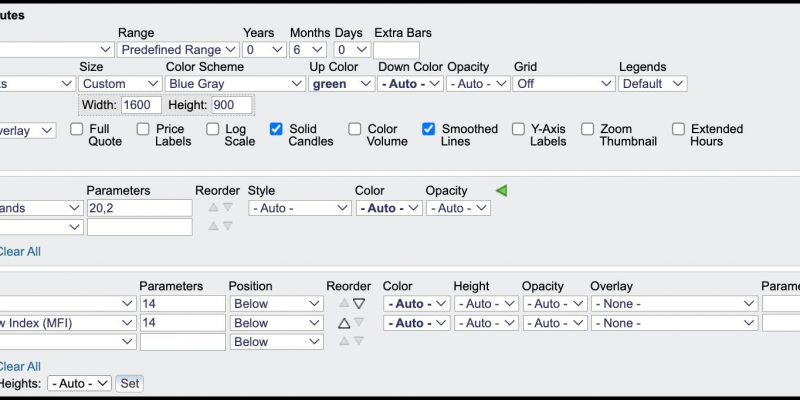Open the Legends Default dropdown

click(653, 84)
